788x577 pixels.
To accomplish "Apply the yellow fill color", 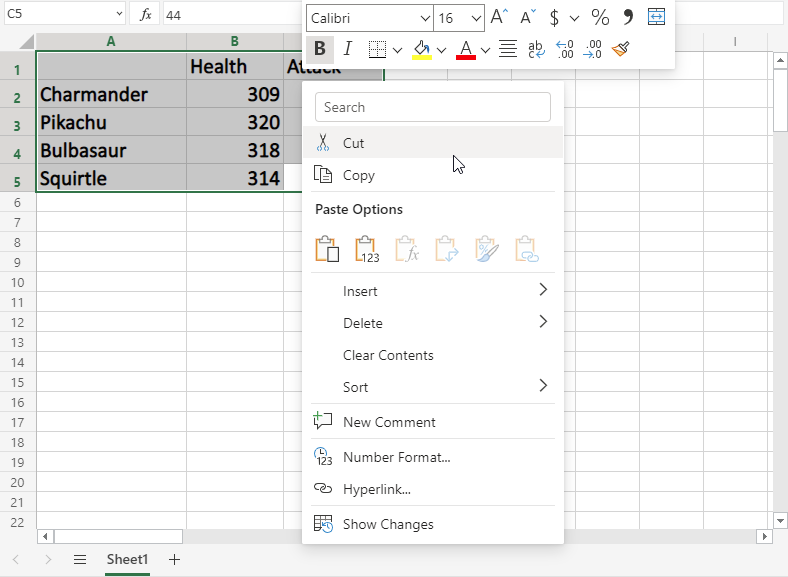I will pyautogui.click(x=421, y=49).
